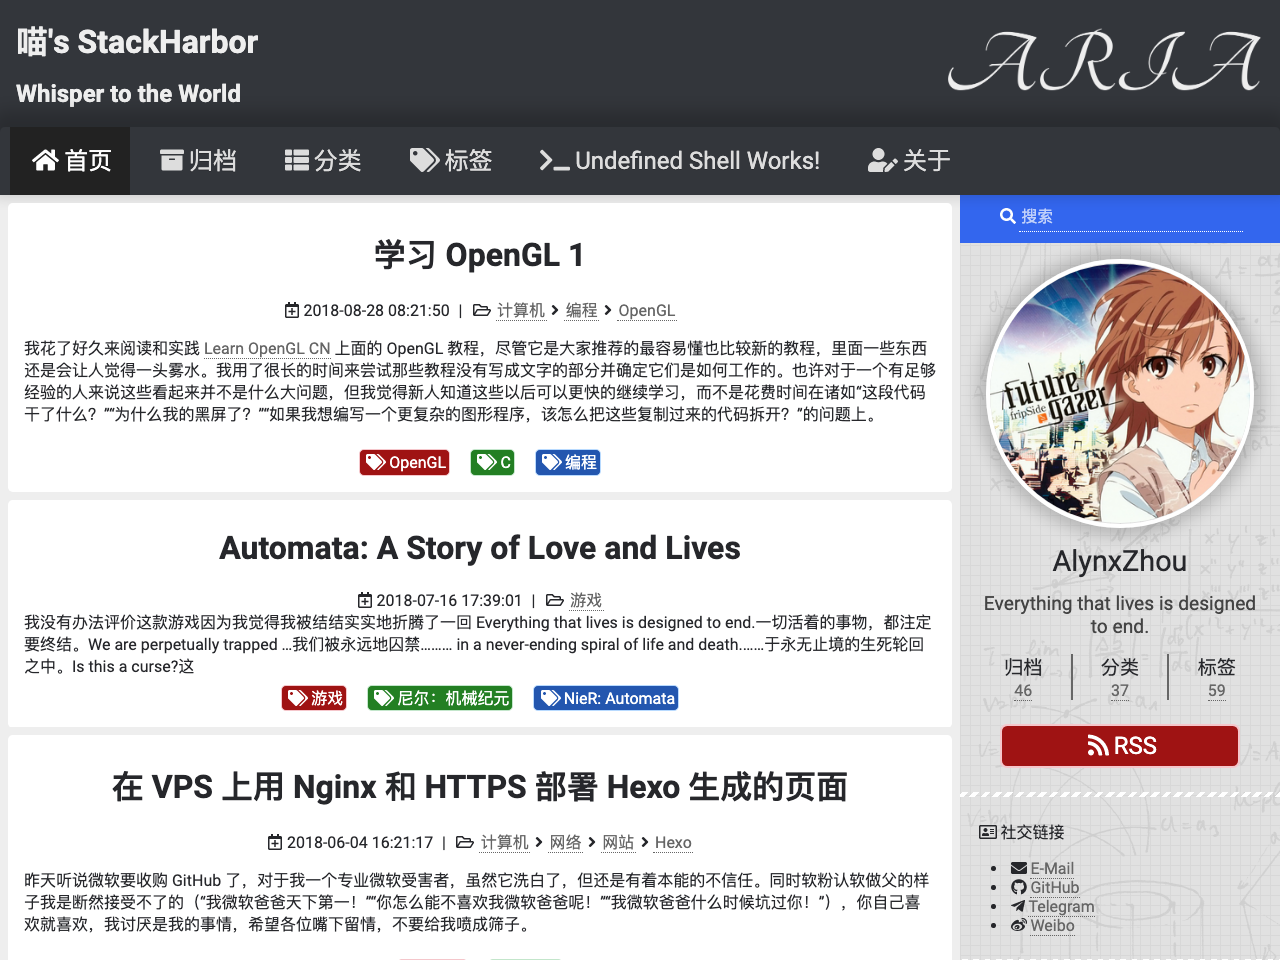Click the Telegram paper-plane icon
This screenshot has width=1280, height=960.
(1019, 906)
